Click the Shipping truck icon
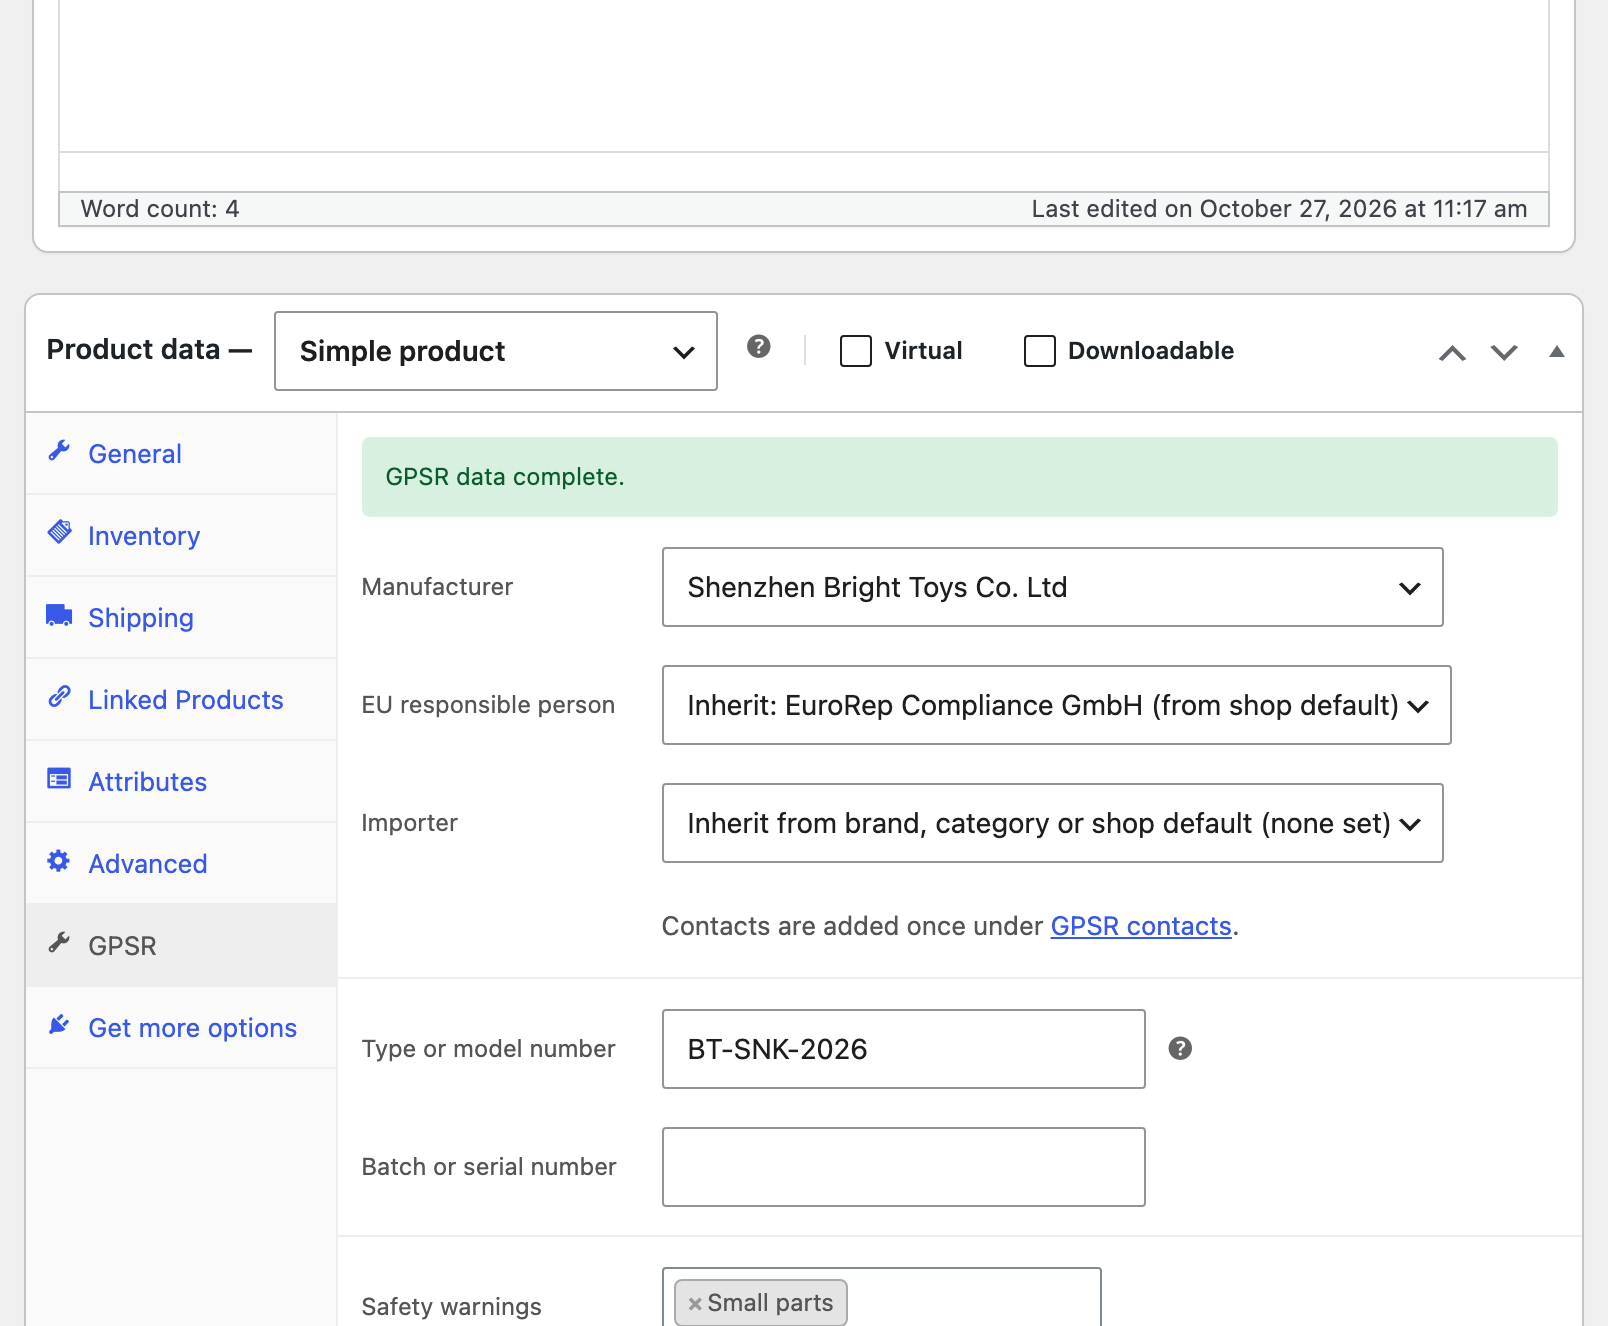The width and height of the screenshot is (1608, 1326). pos(59,615)
